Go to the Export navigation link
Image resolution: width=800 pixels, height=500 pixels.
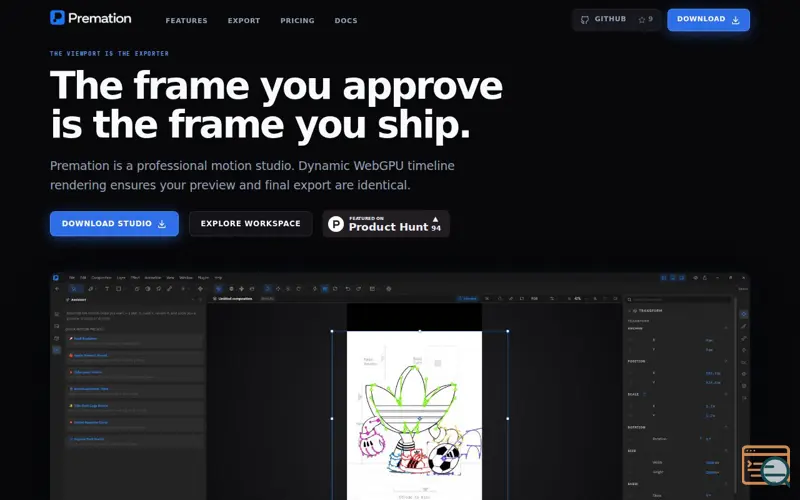tap(244, 21)
